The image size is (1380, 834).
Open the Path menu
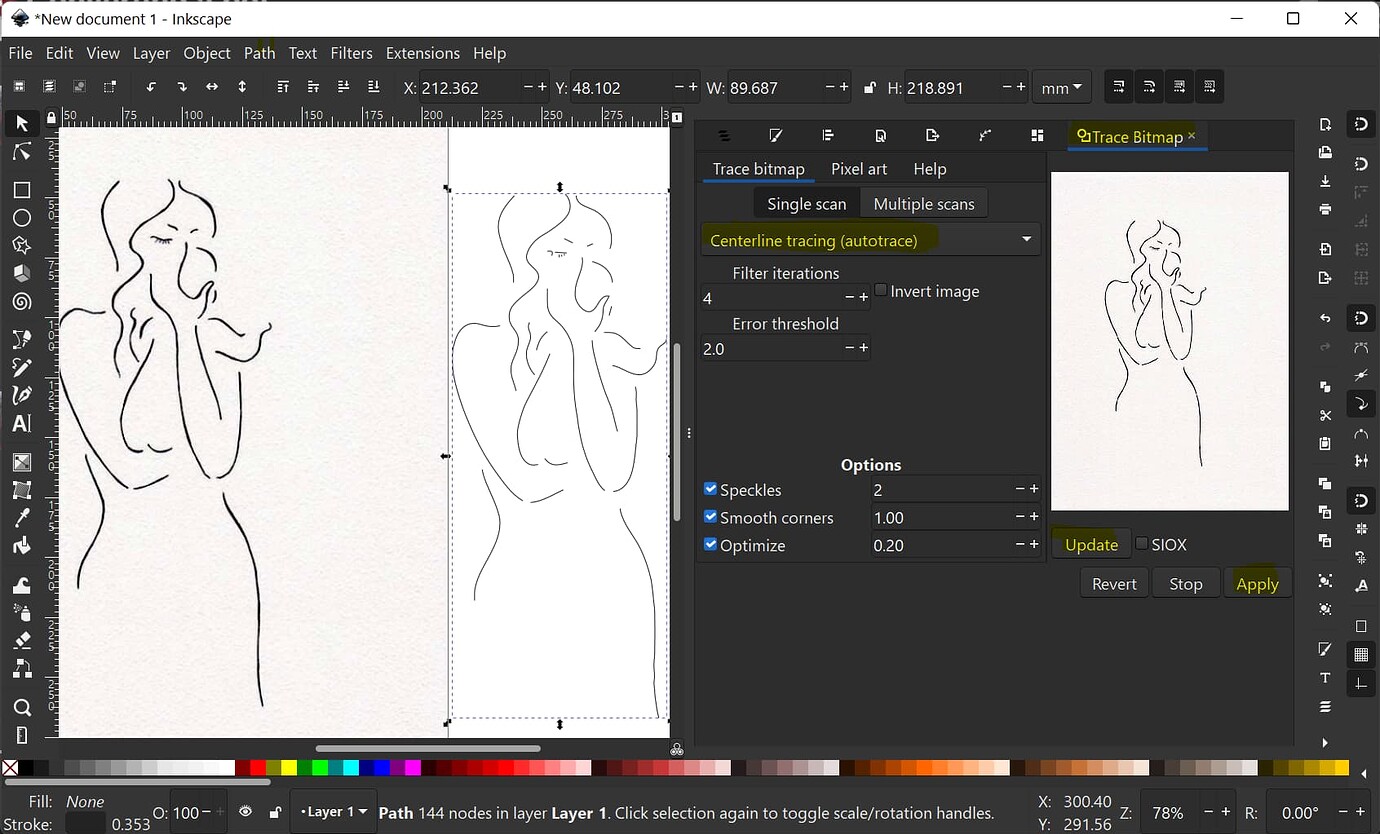(x=259, y=53)
